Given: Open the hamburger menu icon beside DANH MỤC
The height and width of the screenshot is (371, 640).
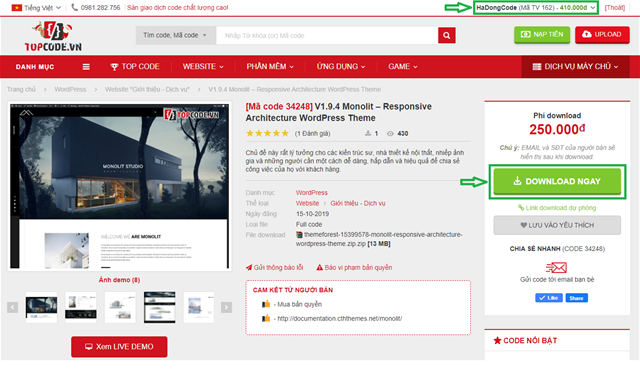Looking at the screenshot, I should click(86, 67).
